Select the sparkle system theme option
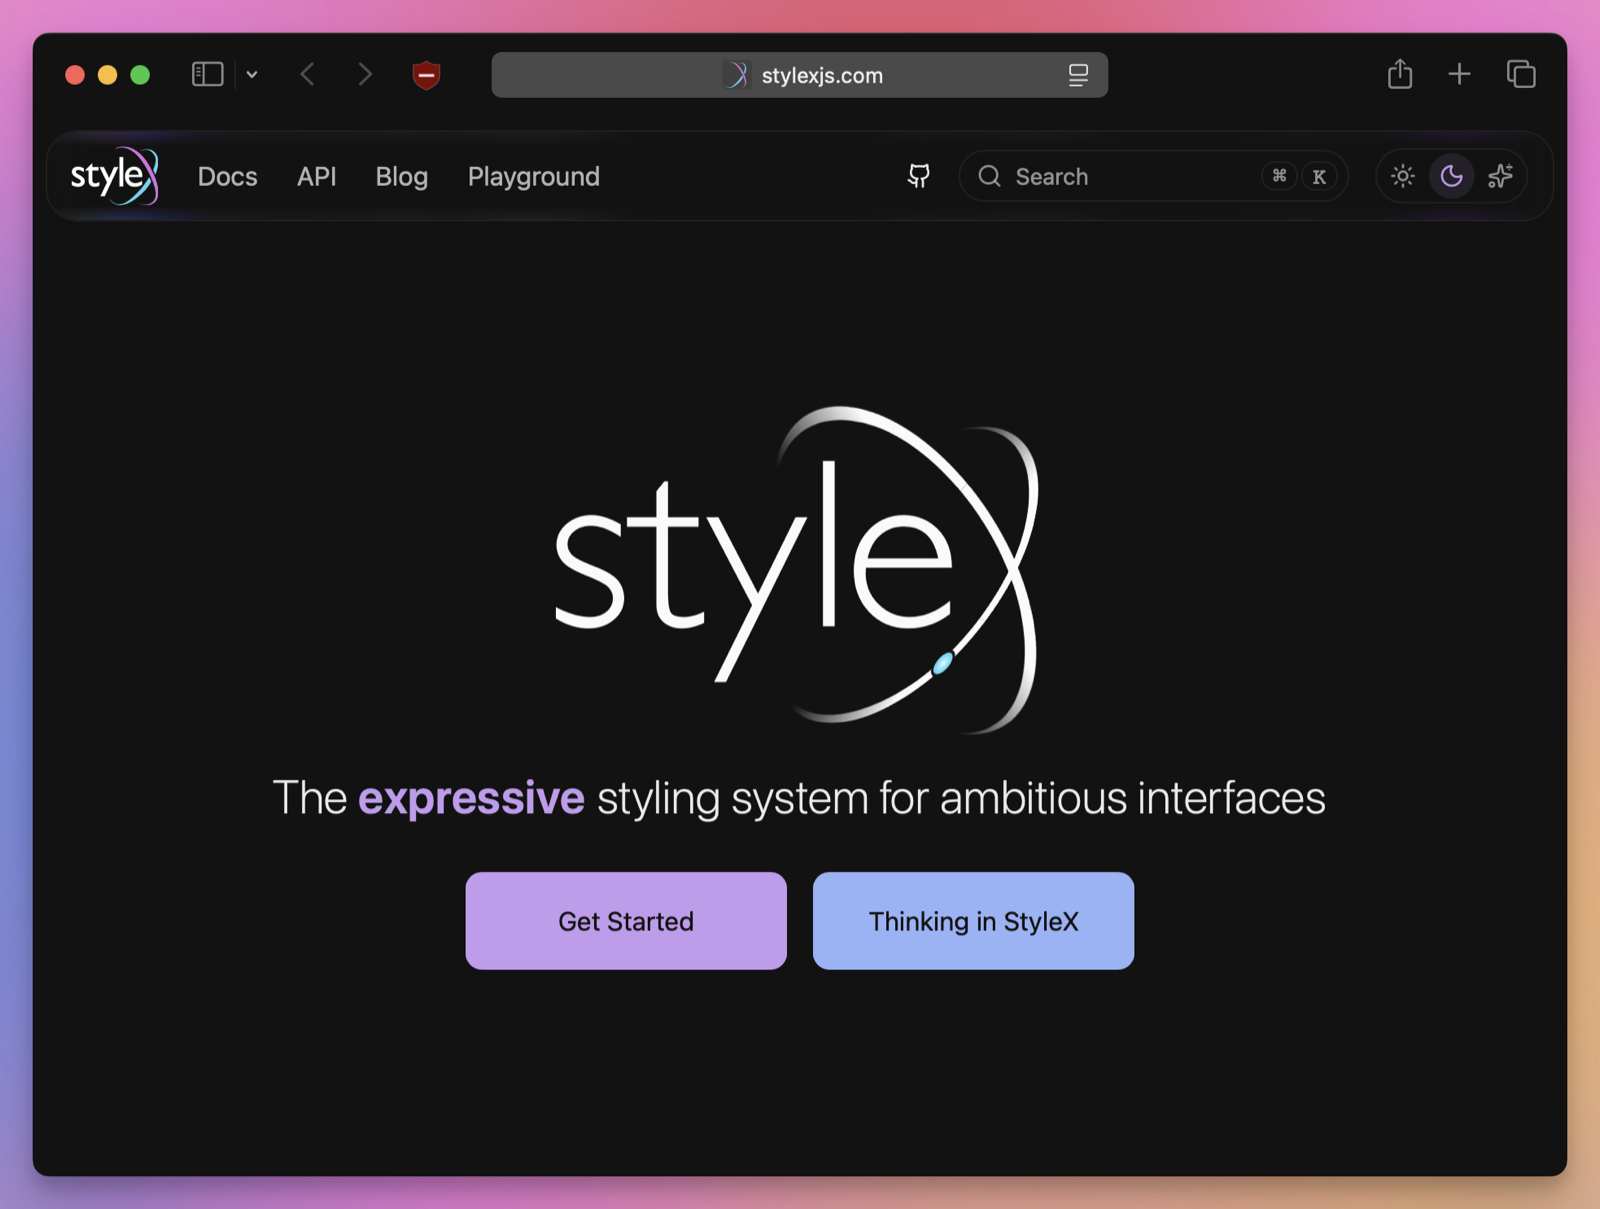Screen dimensions: 1600x1209 (1500, 176)
